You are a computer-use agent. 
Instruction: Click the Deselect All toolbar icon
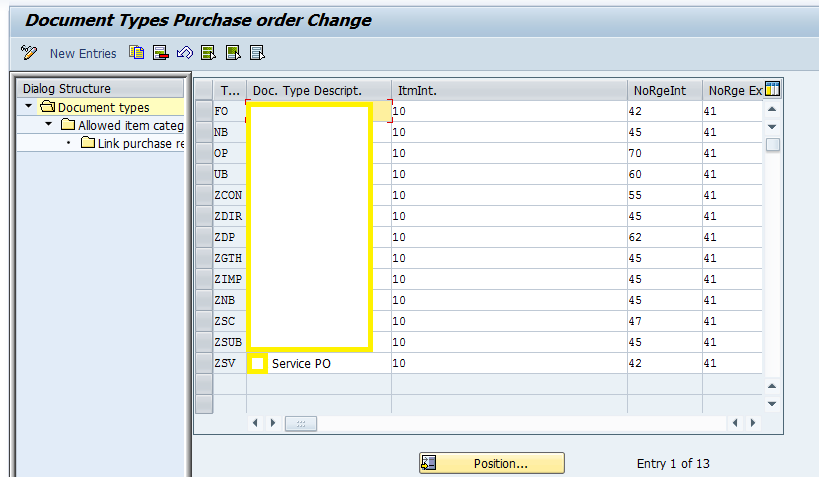[257, 53]
